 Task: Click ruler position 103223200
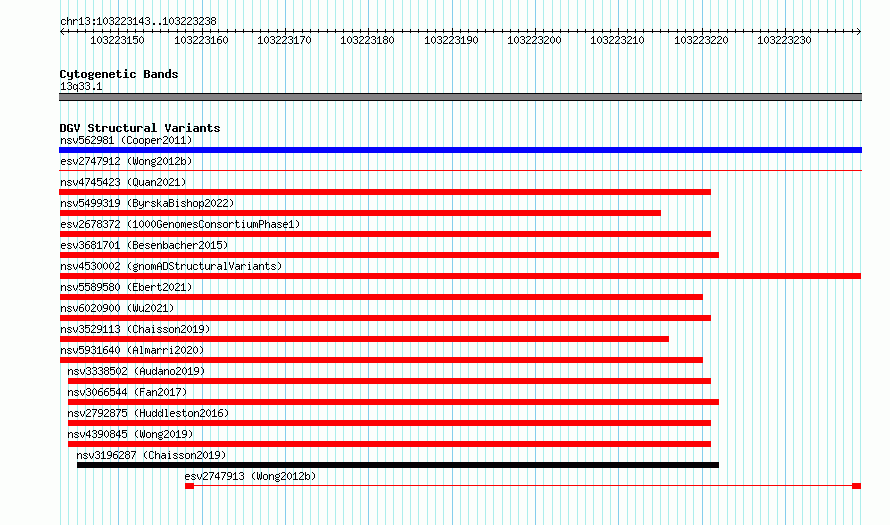pyautogui.click(x=534, y=40)
